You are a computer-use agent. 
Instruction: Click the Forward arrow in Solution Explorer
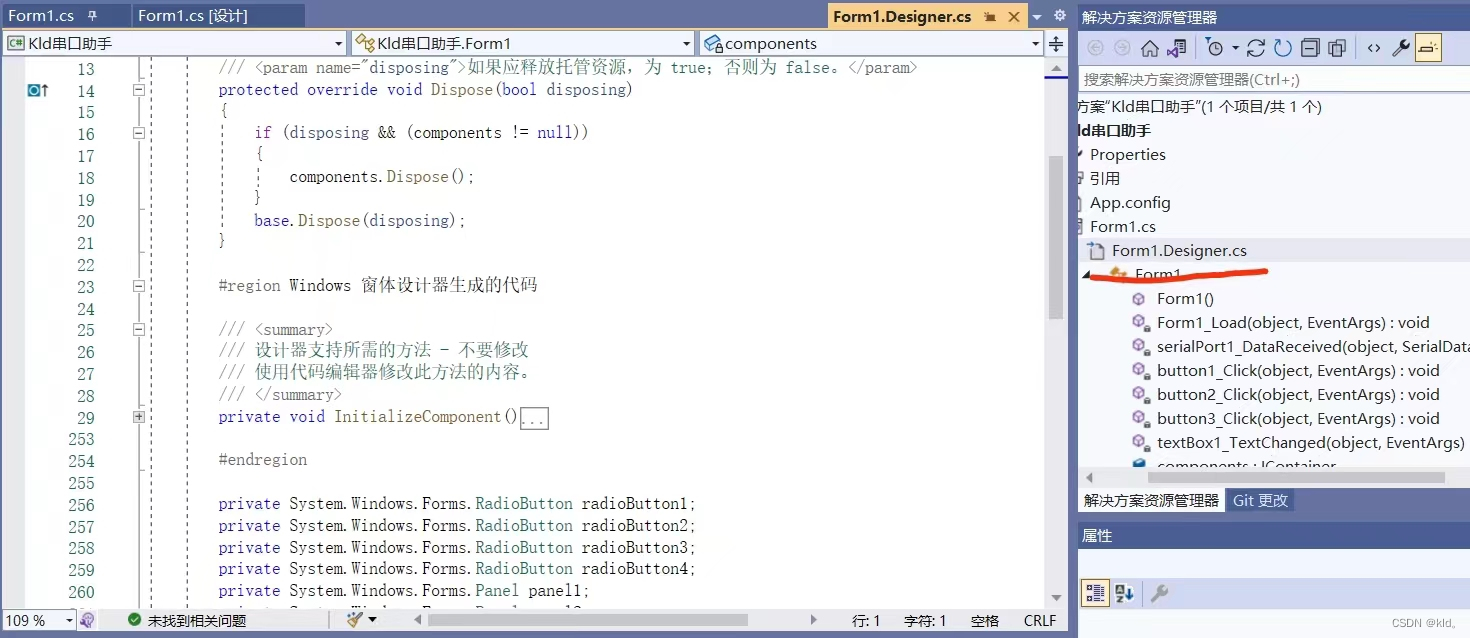(1122, 48)
